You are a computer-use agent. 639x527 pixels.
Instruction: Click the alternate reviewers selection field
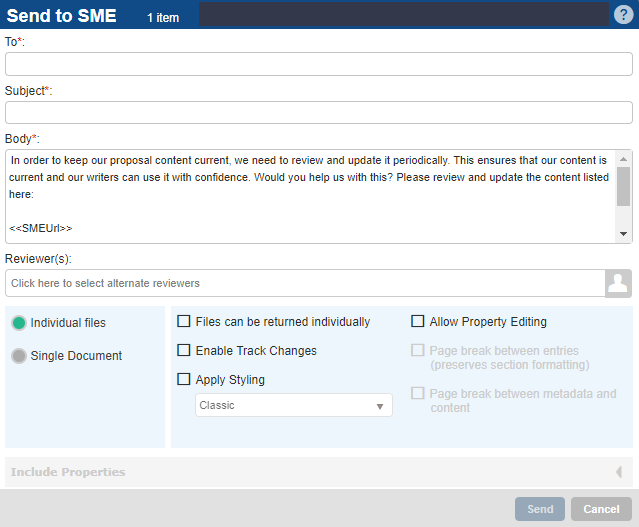305,283
